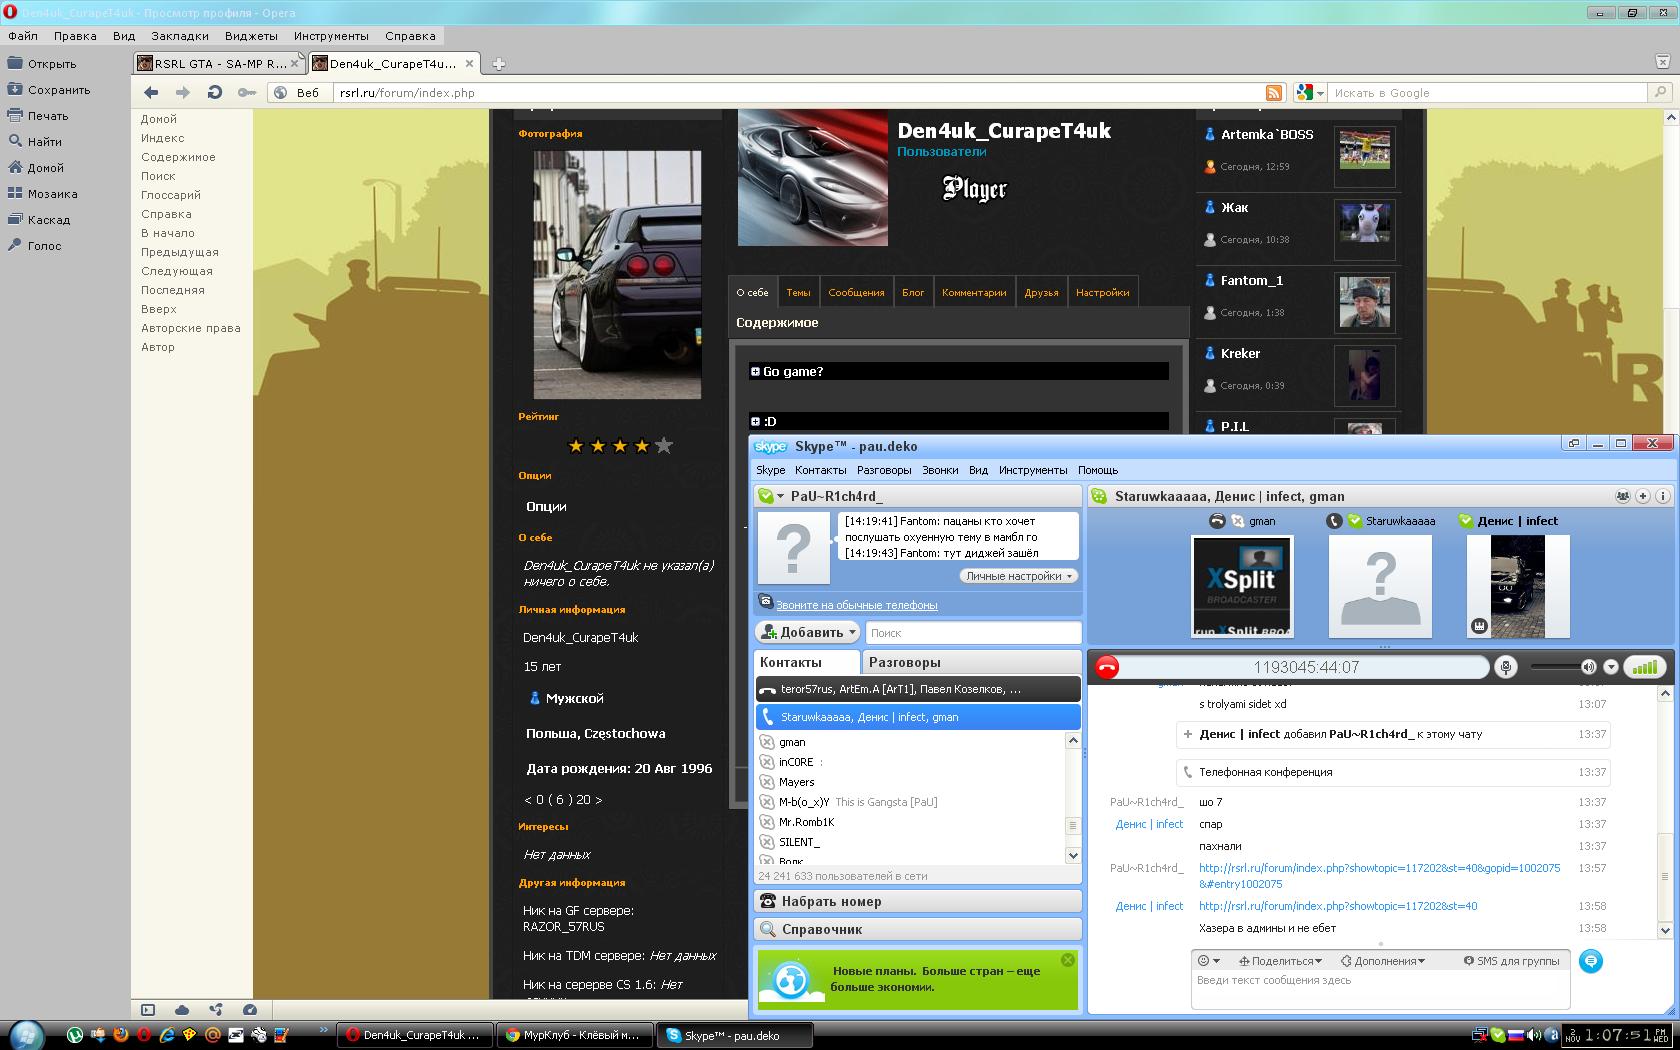The height and width of the screenshot is (1050, 1680).
Task: Focus the Skype Поиск search field
Action: (973, 632)
